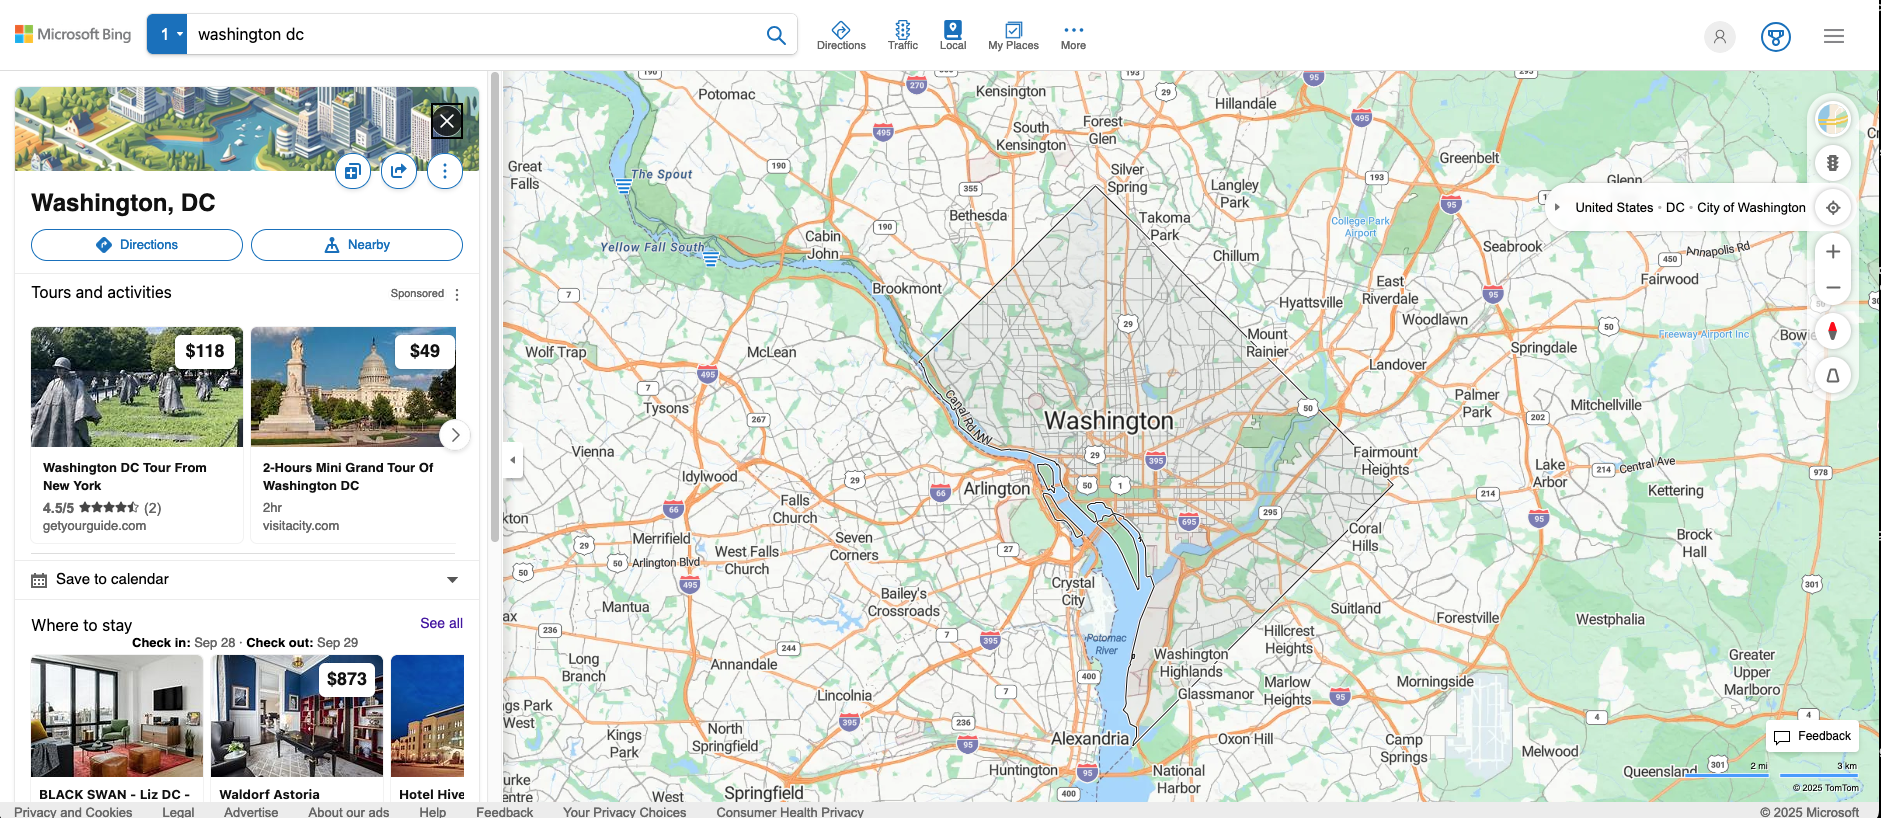Reset map rotation with compass
This screenshot has width=1881, height=818.
click(1833, 331)
